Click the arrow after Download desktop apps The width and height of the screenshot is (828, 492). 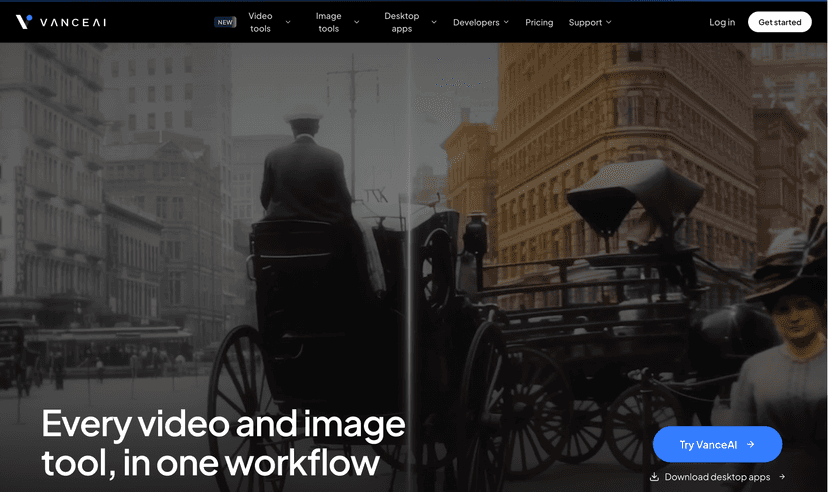coord(782,477)
